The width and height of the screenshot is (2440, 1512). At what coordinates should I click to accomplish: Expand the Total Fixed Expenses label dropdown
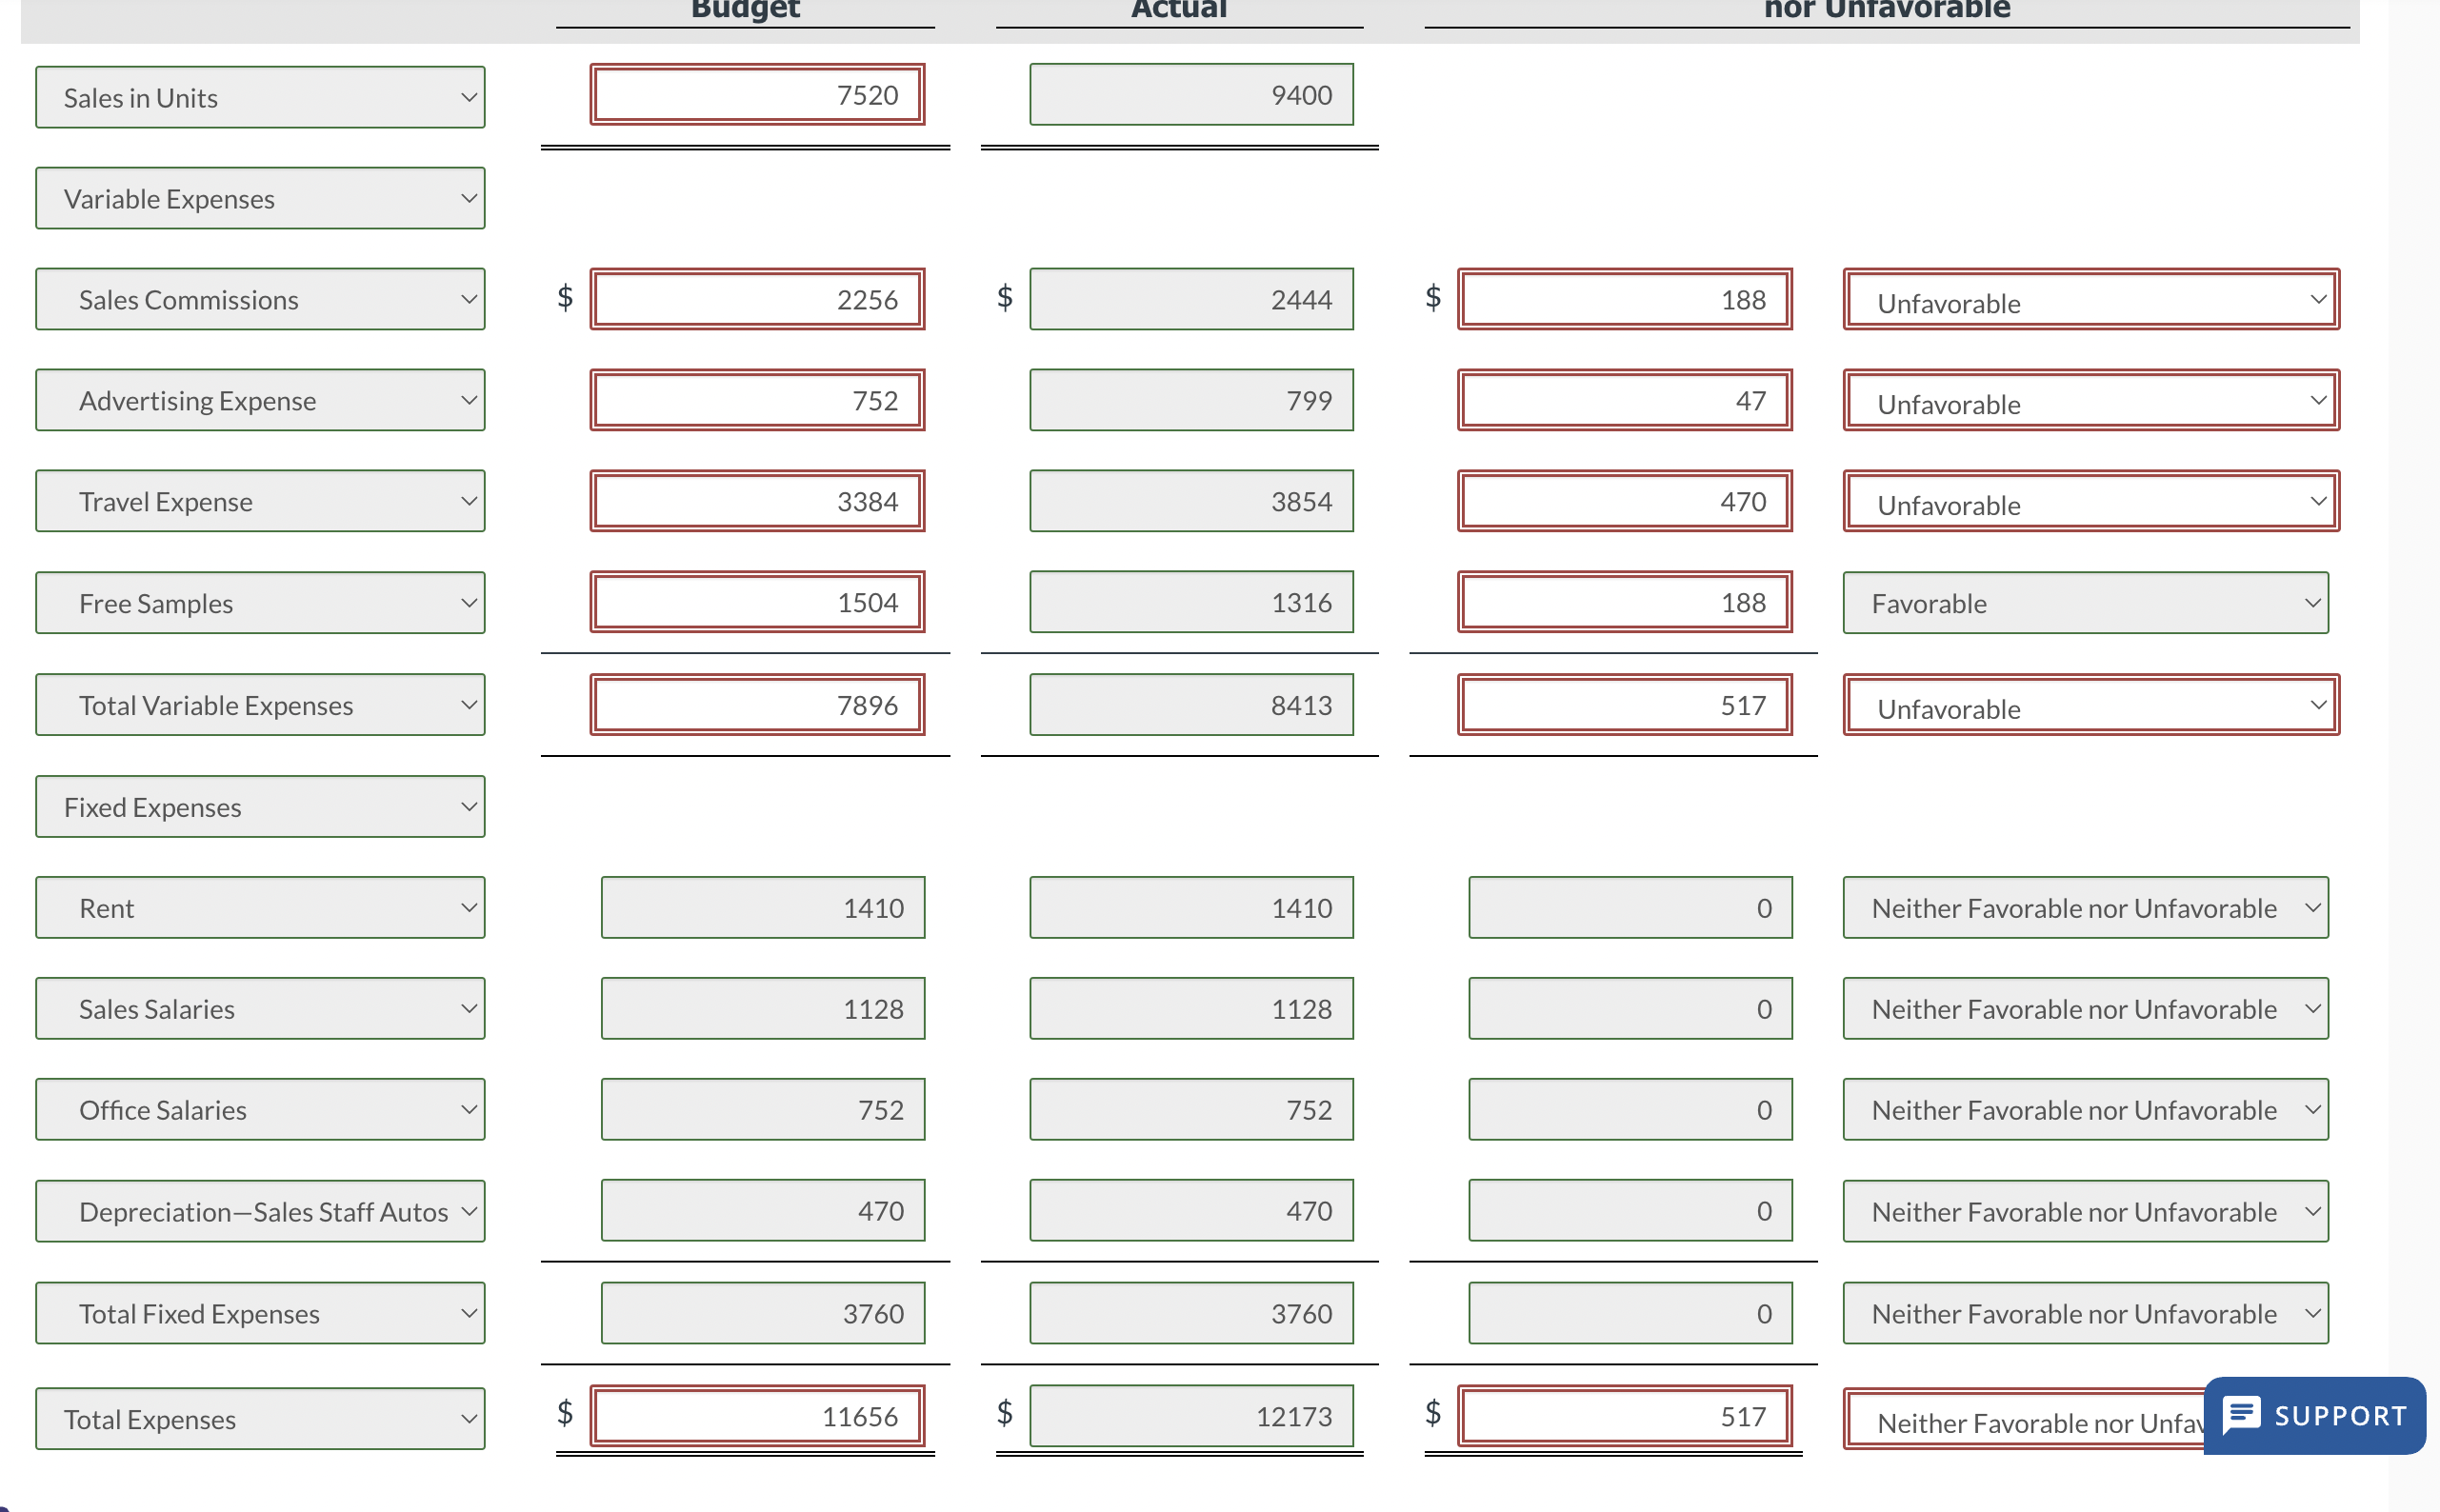click(x=260, y=1314)
